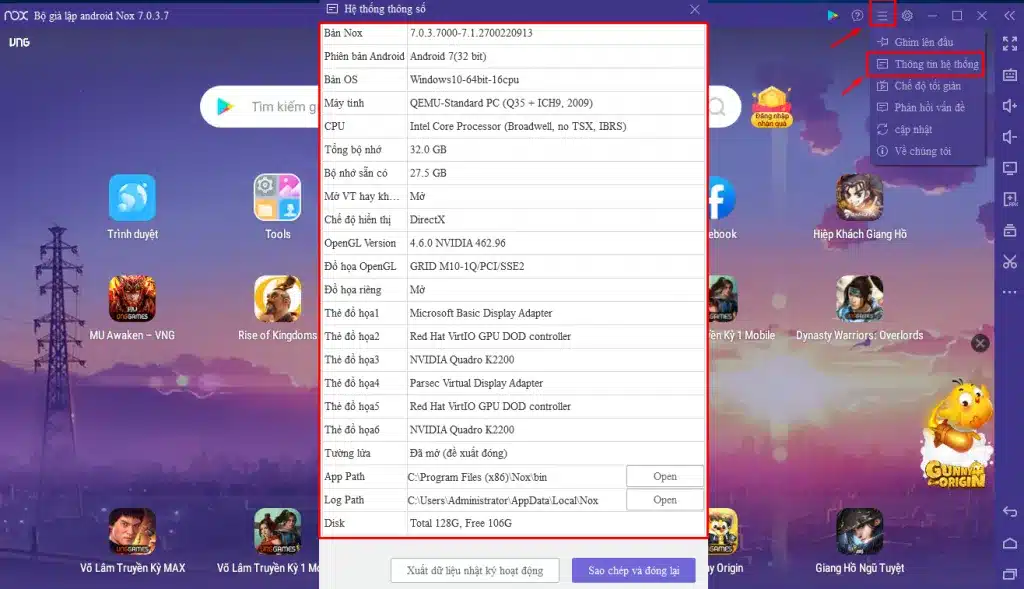Click the DirectX display mode value
Screen dimensions: 1024x589
click(427, 219)
